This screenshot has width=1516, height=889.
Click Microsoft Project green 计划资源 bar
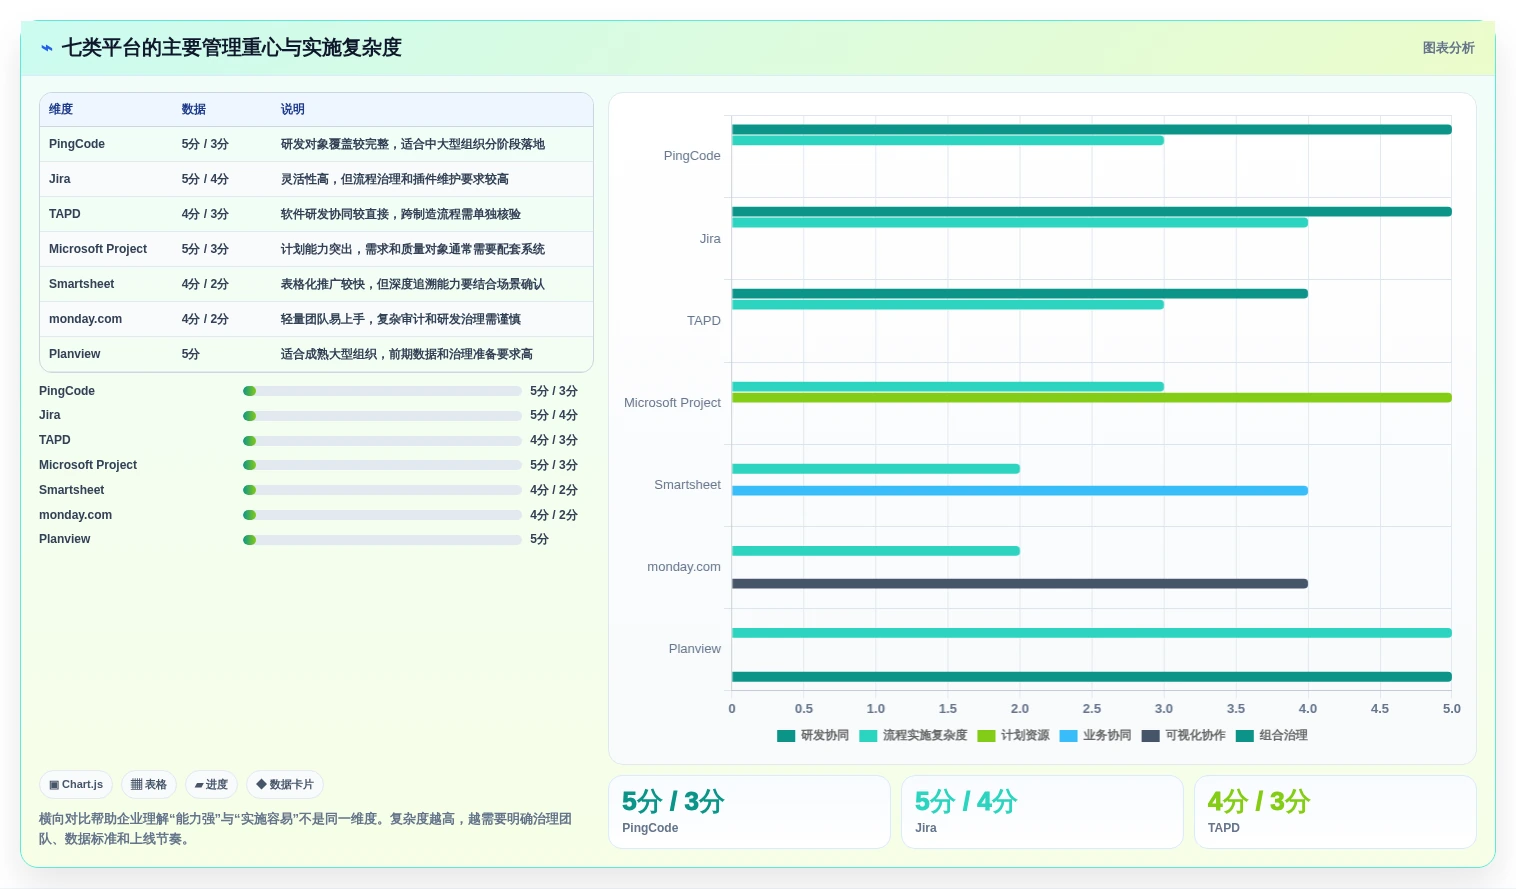[x=1091, y=398]
